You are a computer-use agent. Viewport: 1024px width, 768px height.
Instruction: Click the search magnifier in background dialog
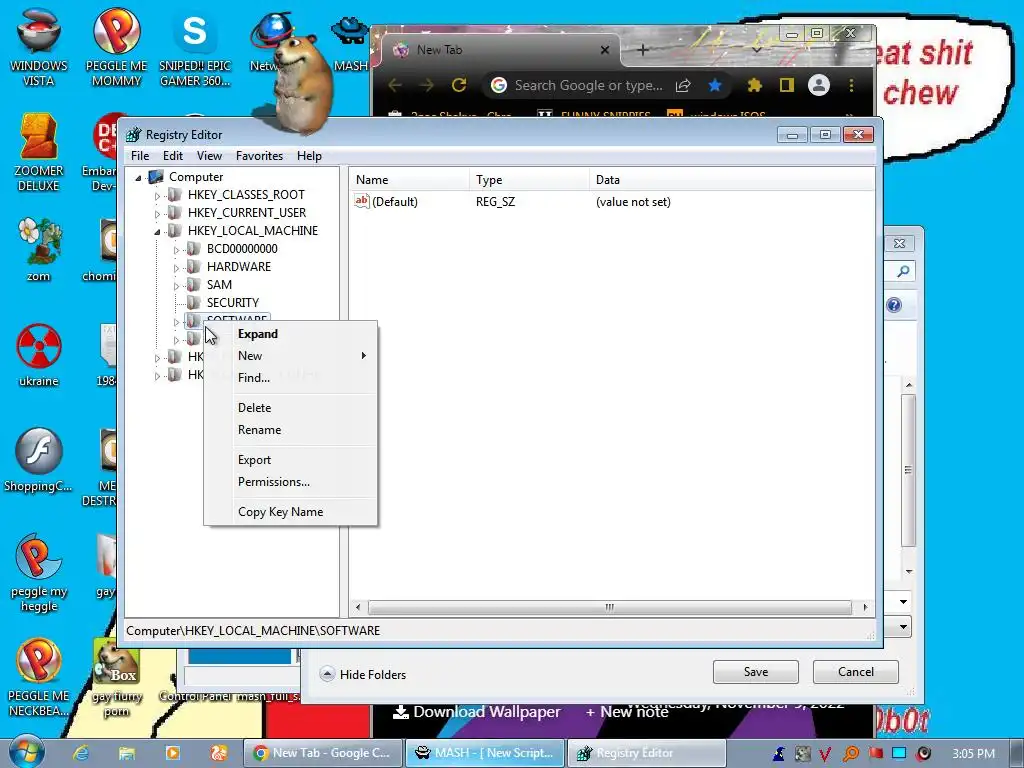tap(903, 271)
